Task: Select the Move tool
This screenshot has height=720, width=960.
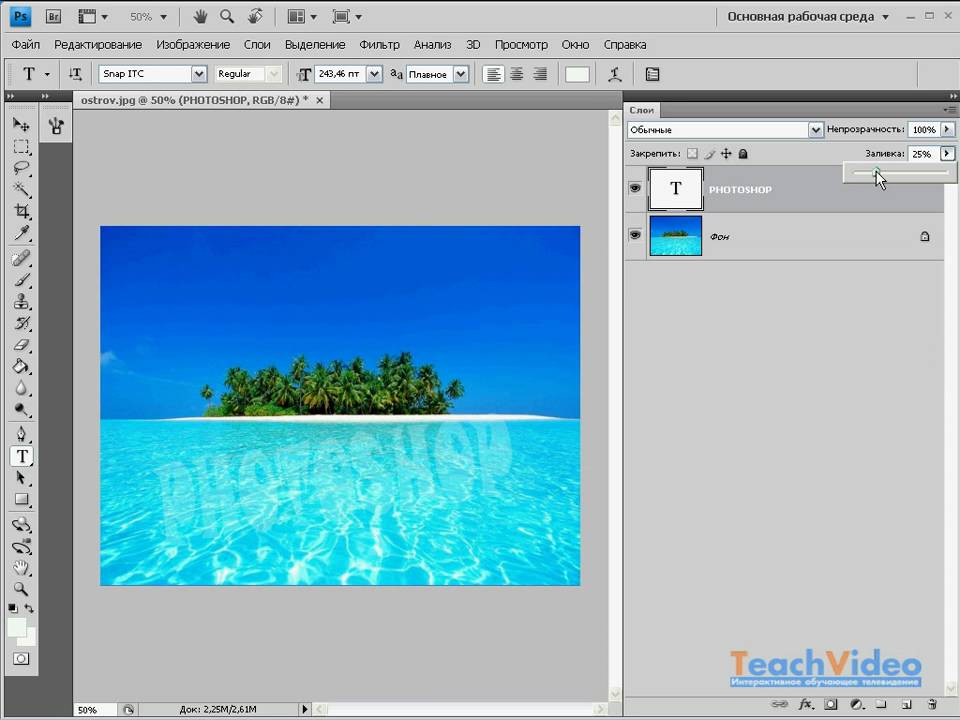Action: pos(21,125)
